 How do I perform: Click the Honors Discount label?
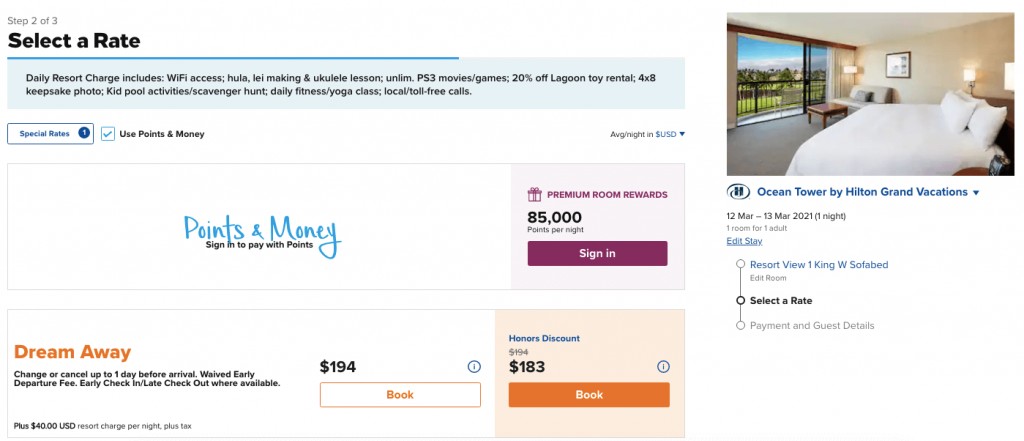544,338
